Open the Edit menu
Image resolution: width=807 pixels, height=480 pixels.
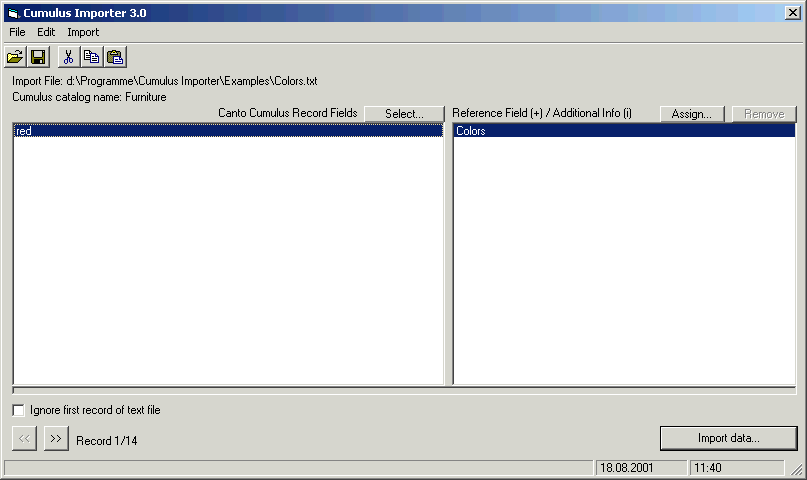coord(46,32)
